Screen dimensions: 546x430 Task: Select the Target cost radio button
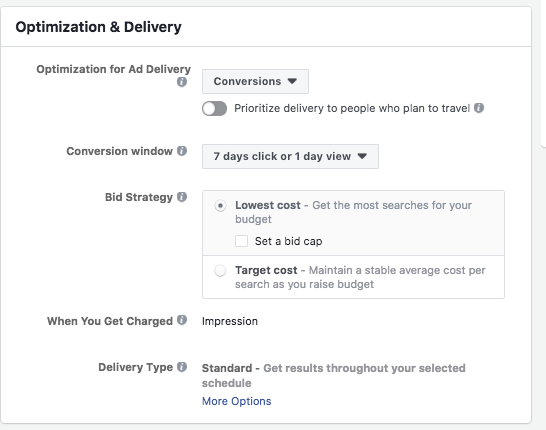(x=220, y=271)
